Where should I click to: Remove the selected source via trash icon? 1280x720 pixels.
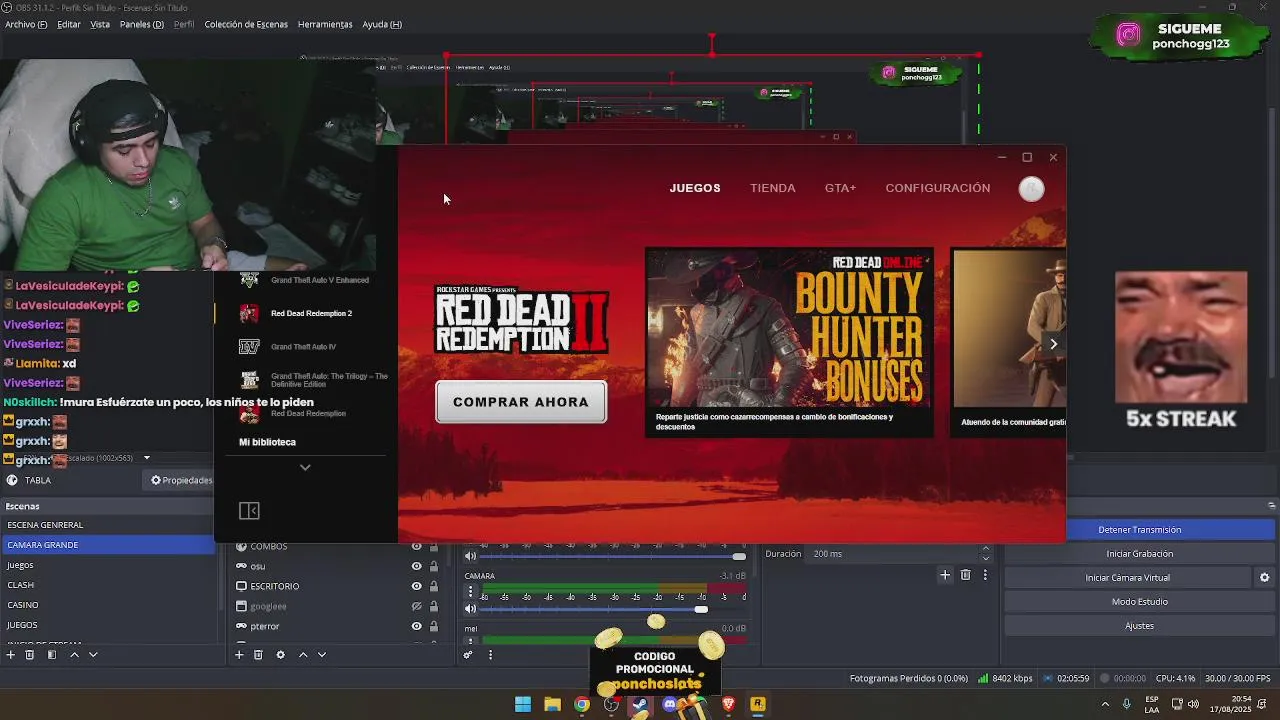(x=258, y=654)
